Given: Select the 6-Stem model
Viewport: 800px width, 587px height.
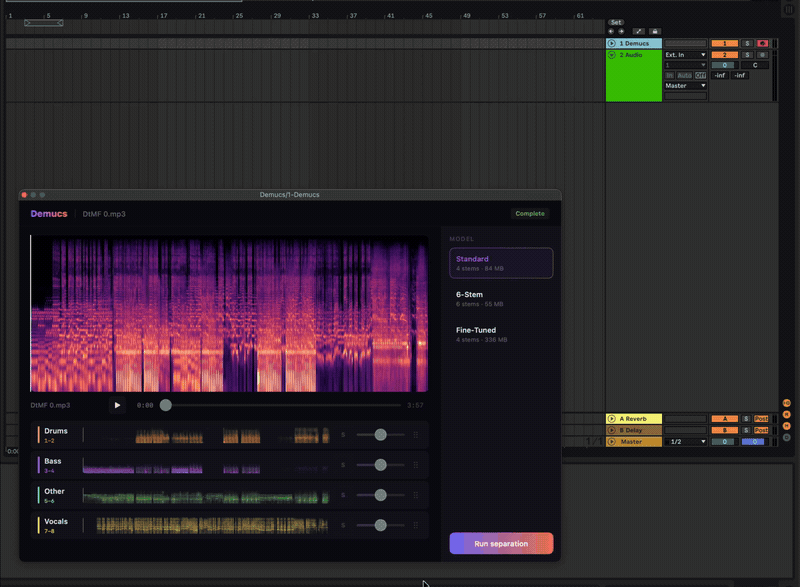Looking at the screenshot, I should pos(501,299).
